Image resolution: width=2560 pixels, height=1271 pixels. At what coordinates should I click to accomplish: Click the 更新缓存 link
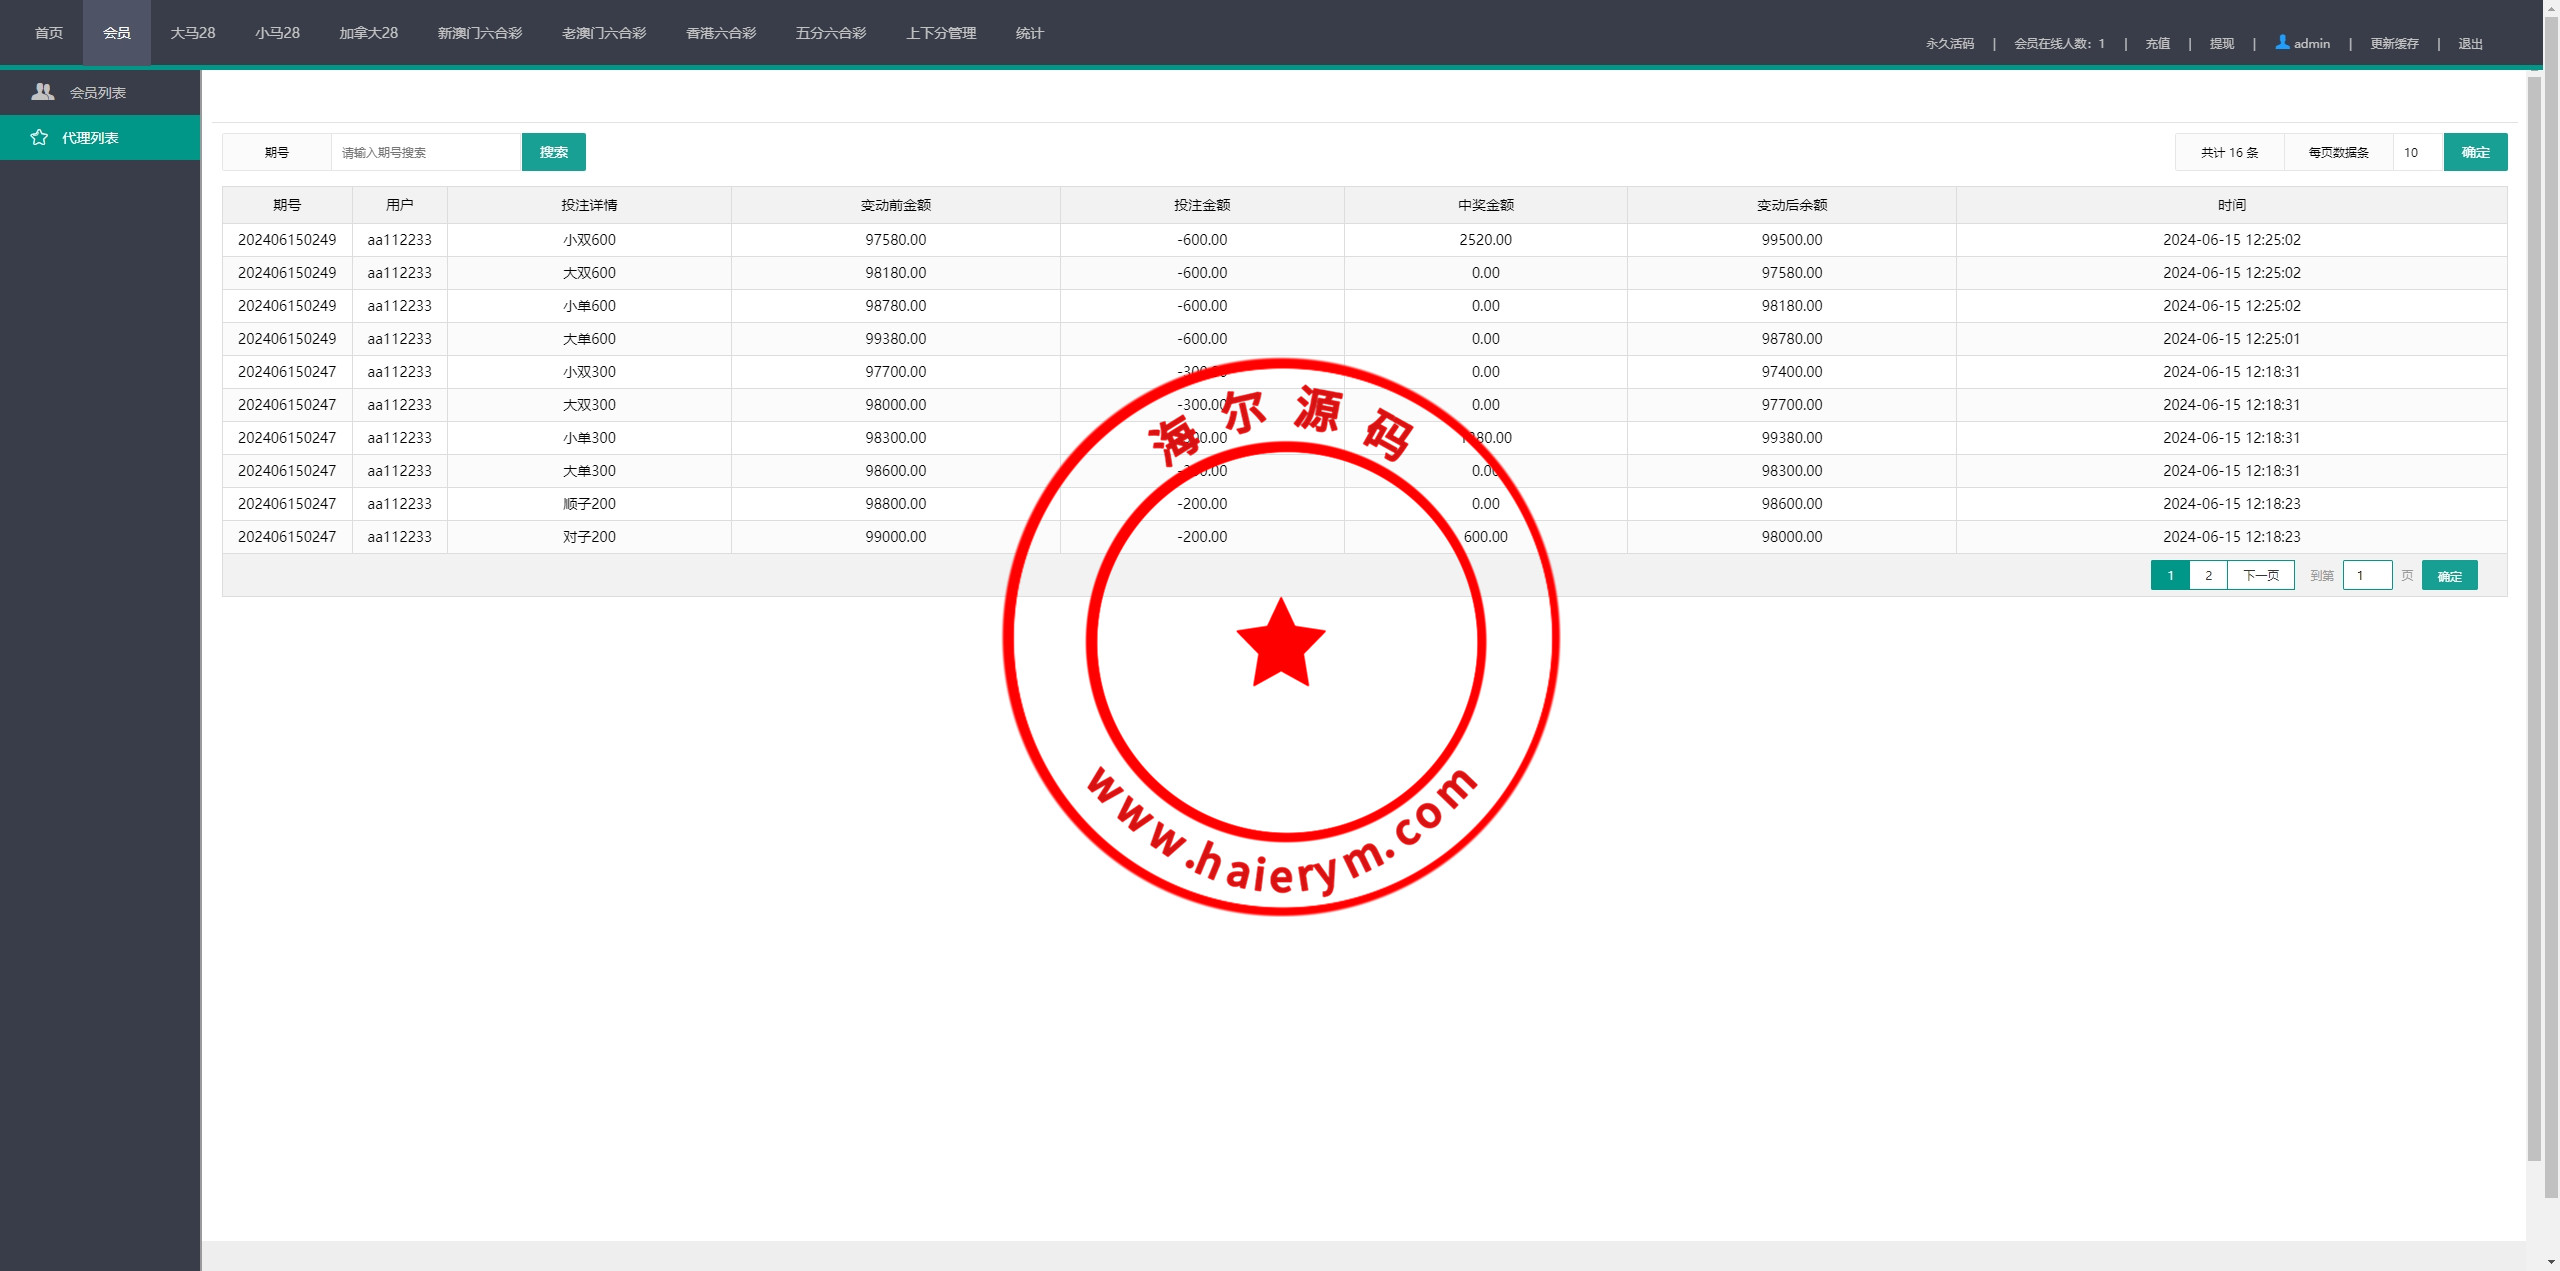(2393, 43)
